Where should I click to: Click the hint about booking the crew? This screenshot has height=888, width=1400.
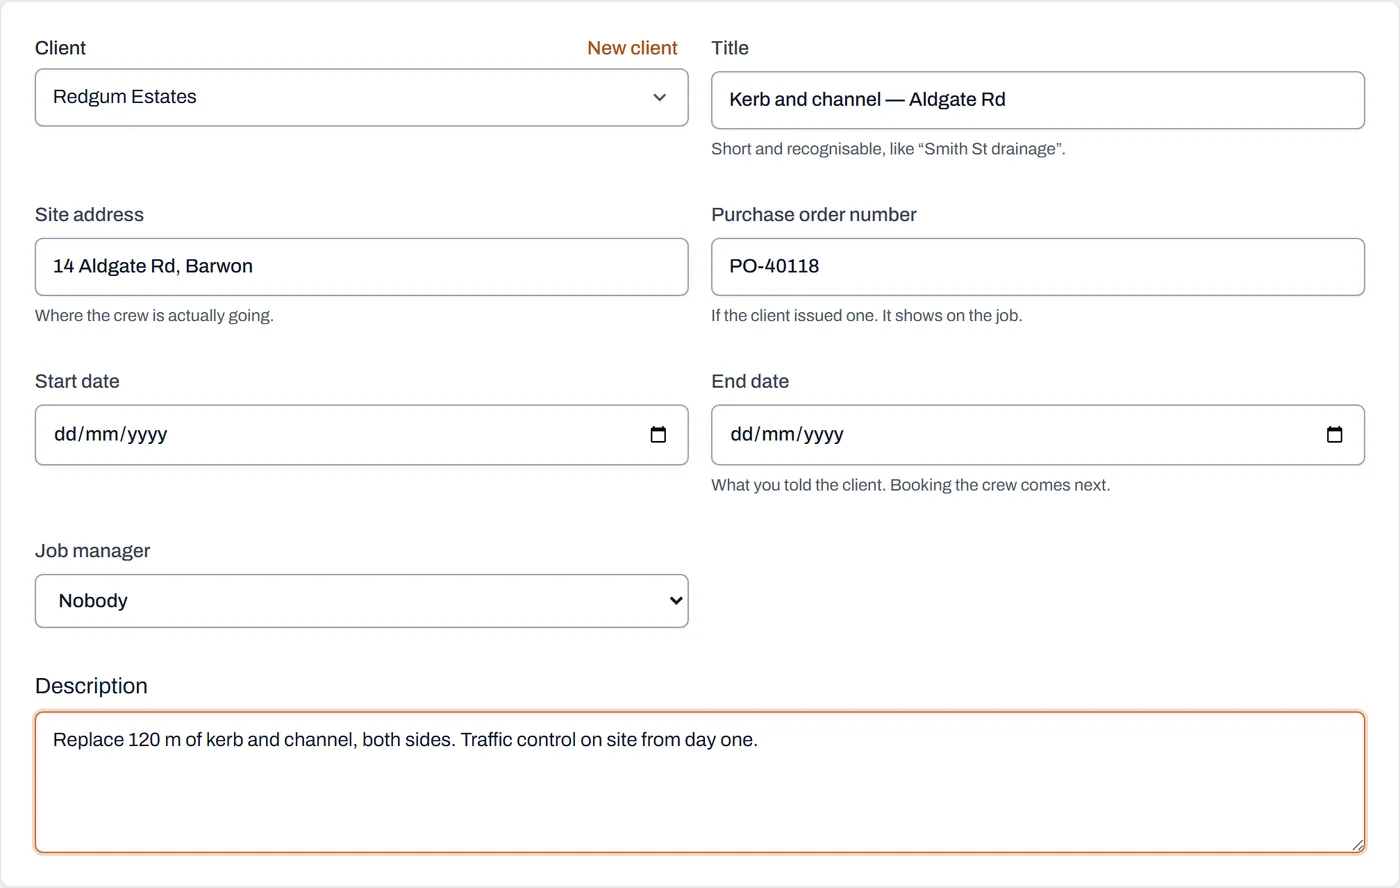910,485
